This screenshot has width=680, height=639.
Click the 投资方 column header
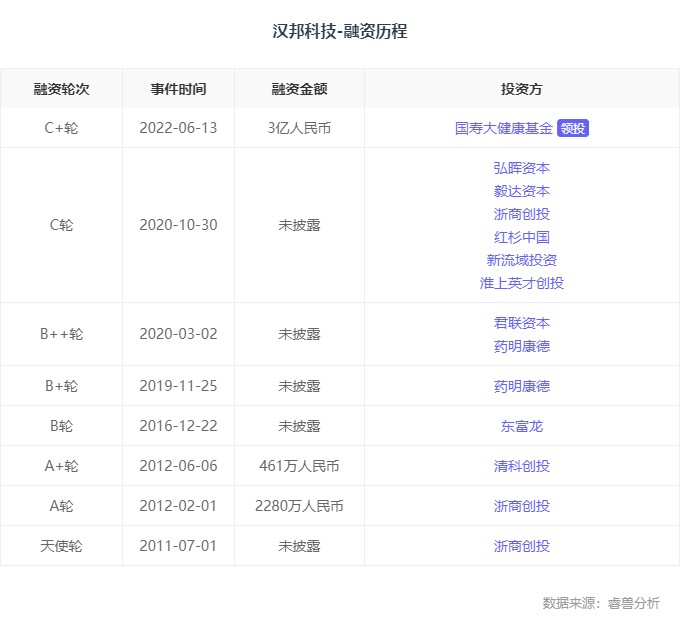pyautogui.click(x=521, y=89)
